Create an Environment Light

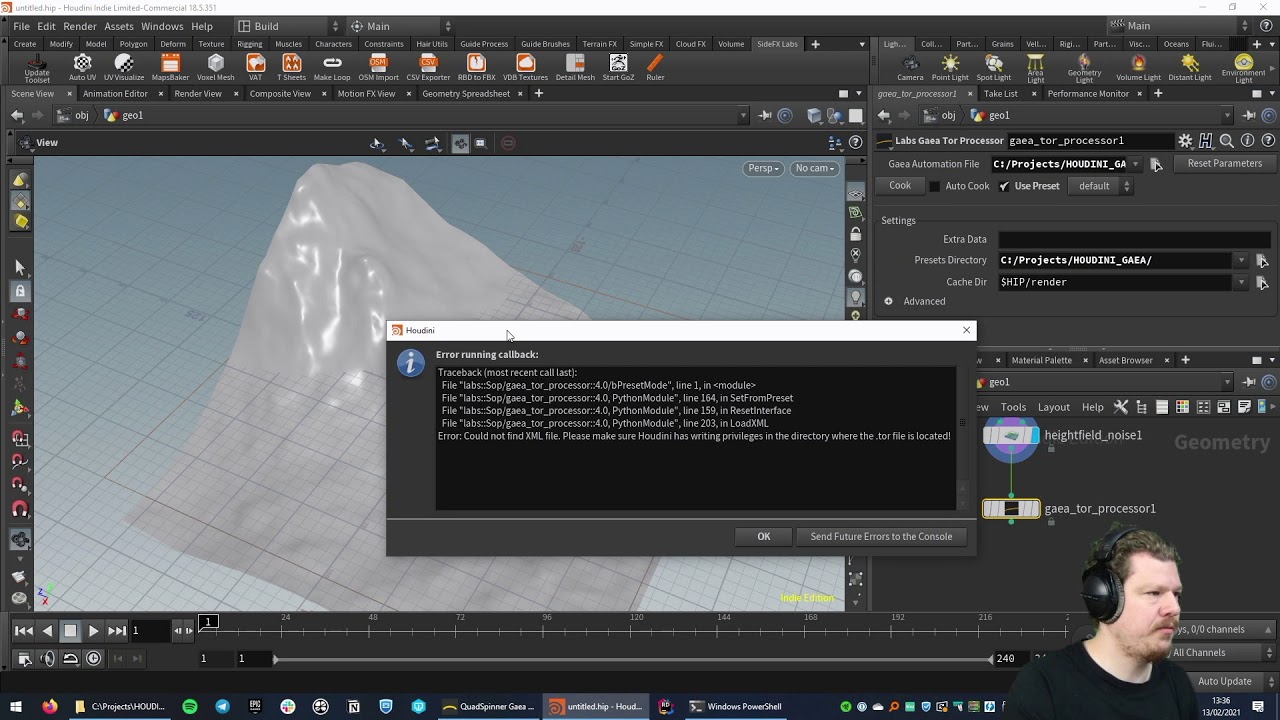click(x=1243, y=69)
